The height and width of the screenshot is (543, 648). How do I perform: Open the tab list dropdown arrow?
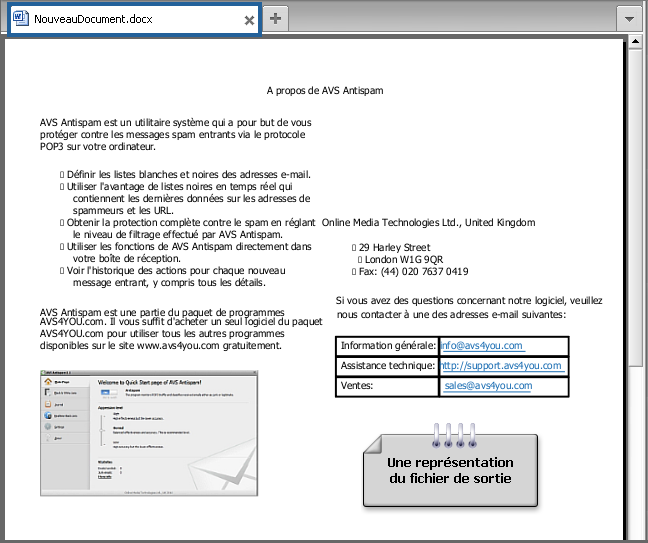coord(629,19)
